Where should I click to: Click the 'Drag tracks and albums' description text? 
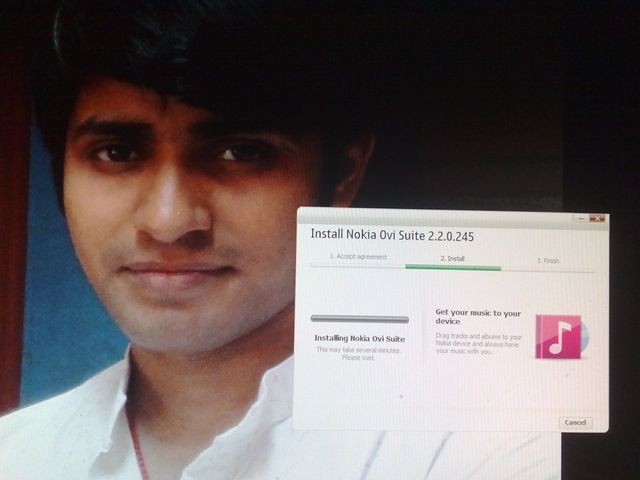pyautogui.click(x=478, y=344)
